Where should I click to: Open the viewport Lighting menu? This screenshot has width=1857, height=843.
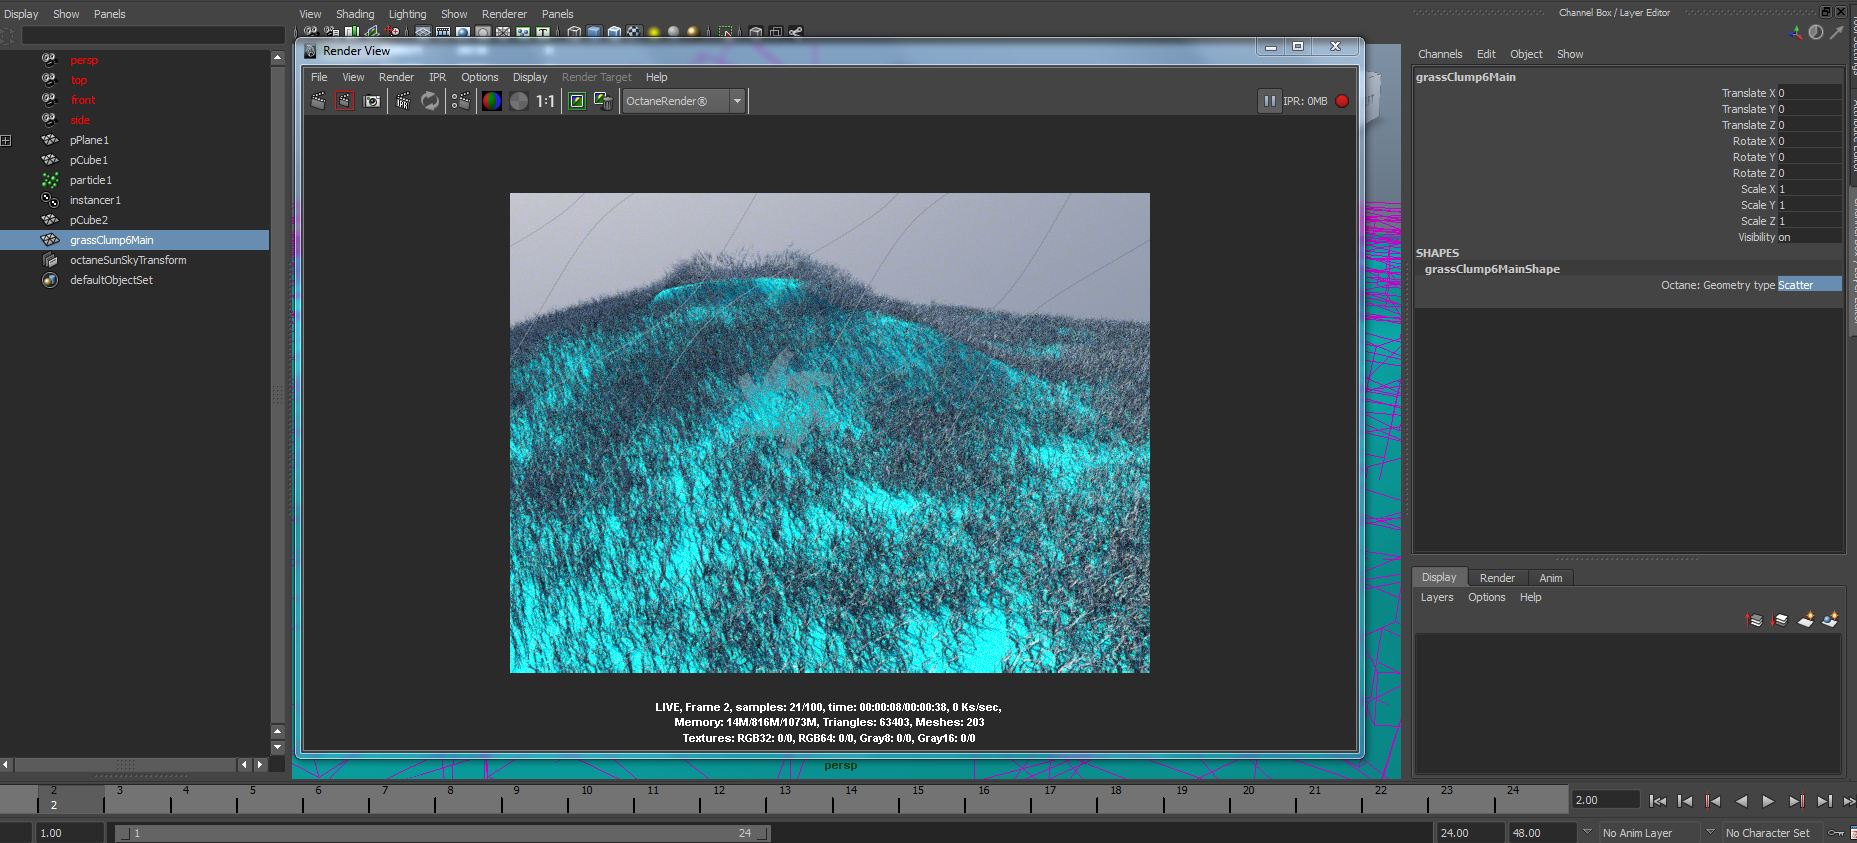click(407, 14)
